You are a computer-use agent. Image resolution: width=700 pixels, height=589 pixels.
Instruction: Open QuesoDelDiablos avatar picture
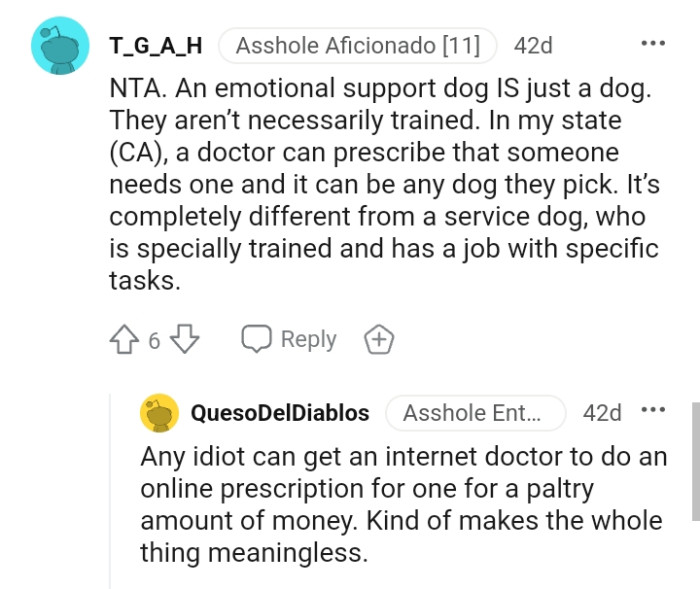click(160, 413)
